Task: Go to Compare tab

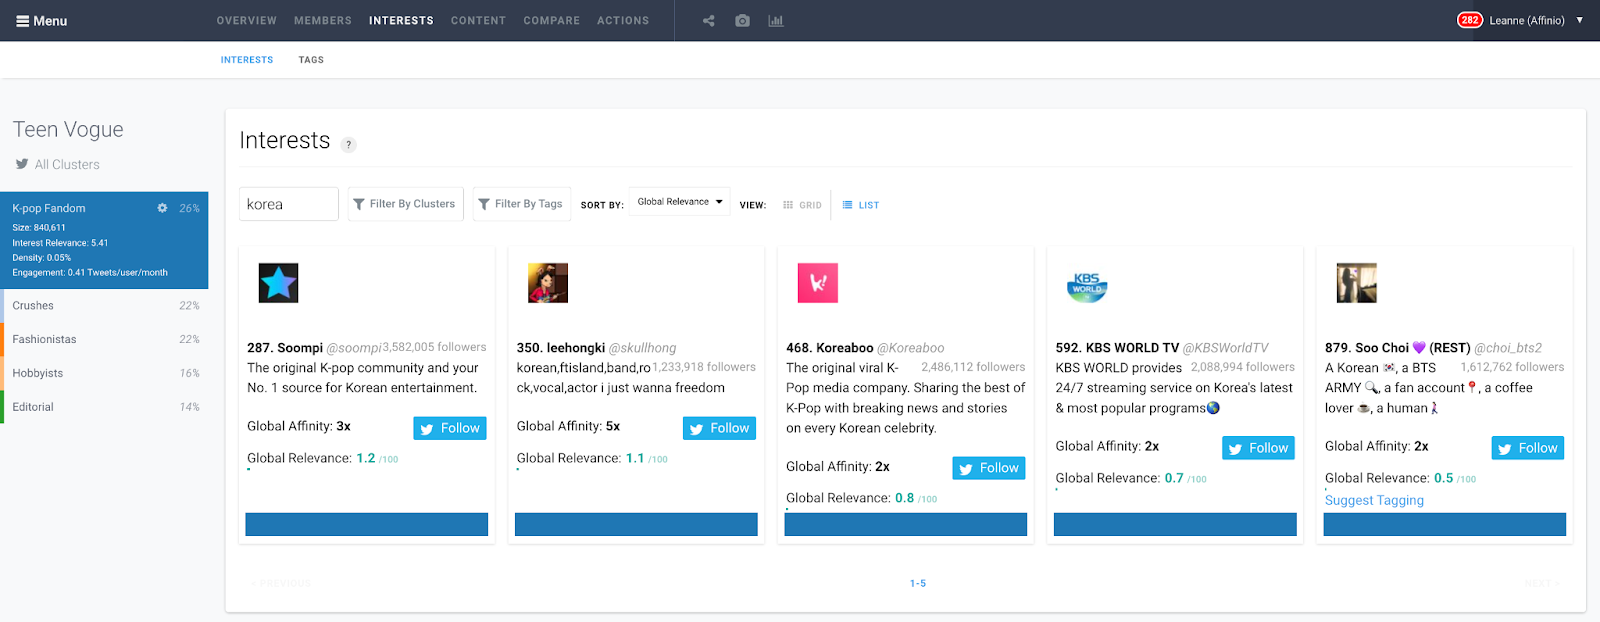Action: pos(552,20)
